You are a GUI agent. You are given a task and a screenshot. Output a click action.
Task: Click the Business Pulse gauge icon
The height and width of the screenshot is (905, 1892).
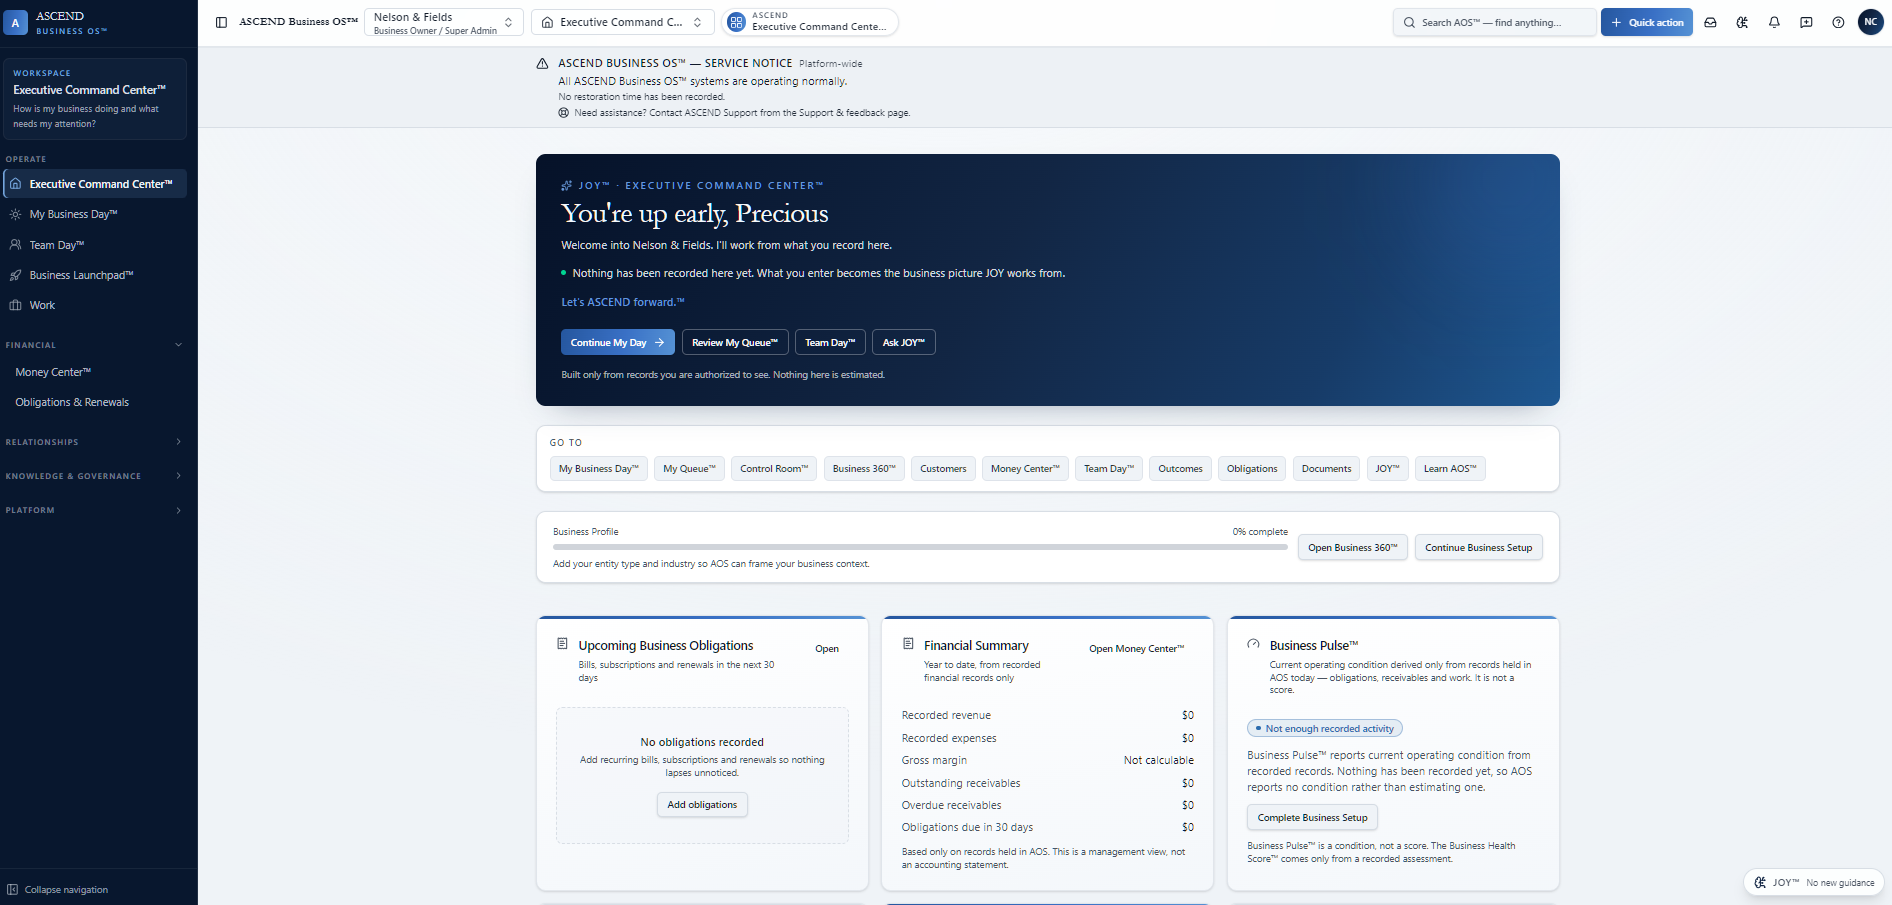[1253, 644]
